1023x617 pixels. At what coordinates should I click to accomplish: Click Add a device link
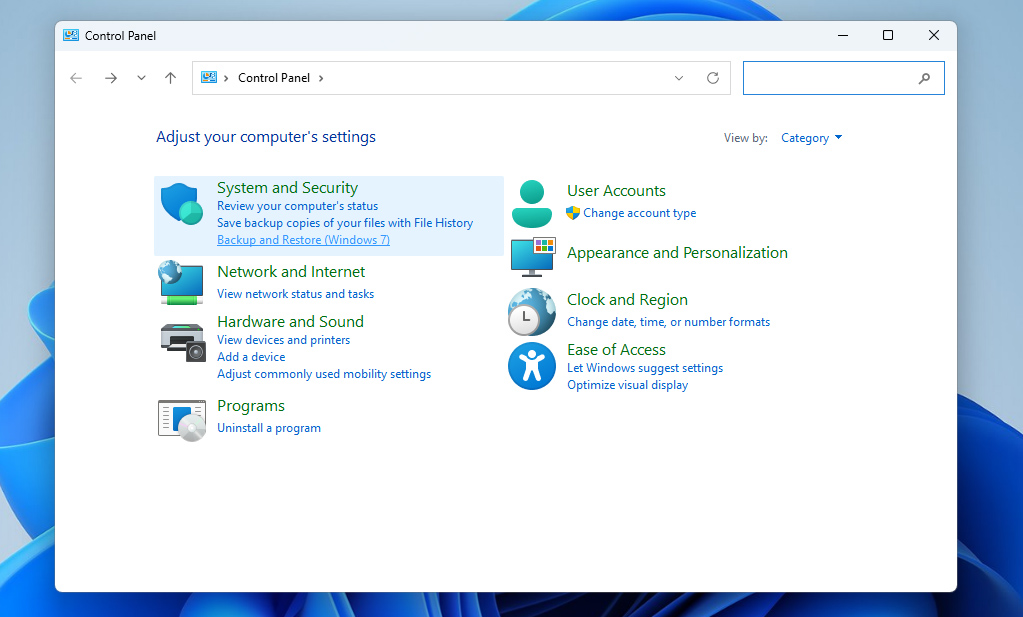tap(251, 357)
